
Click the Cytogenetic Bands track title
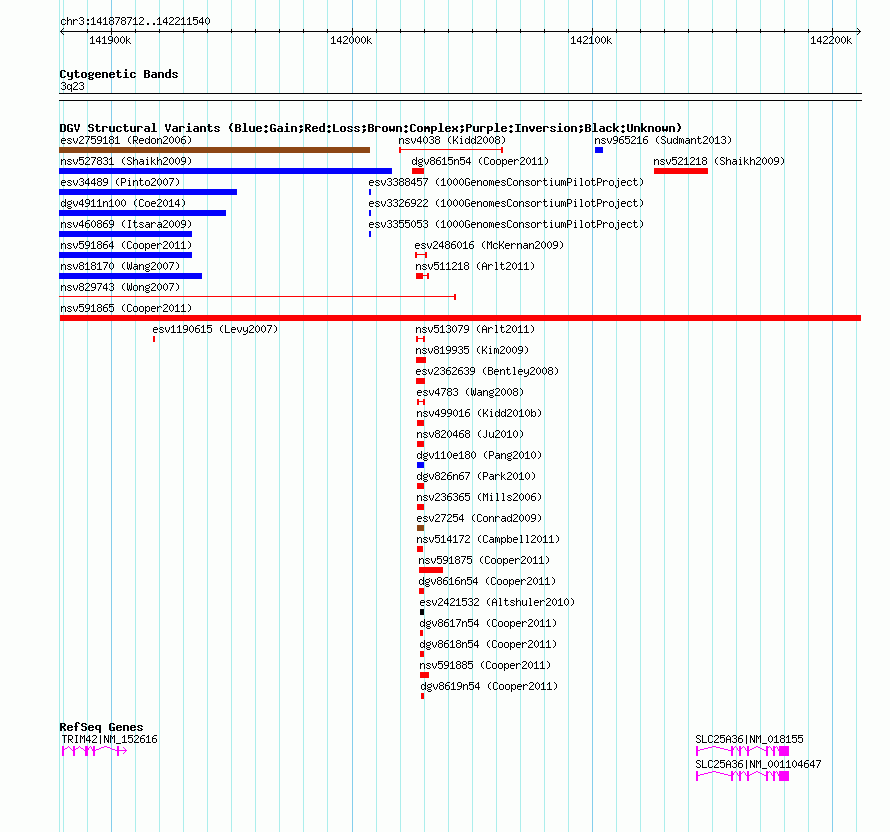(x=119, y=74)
